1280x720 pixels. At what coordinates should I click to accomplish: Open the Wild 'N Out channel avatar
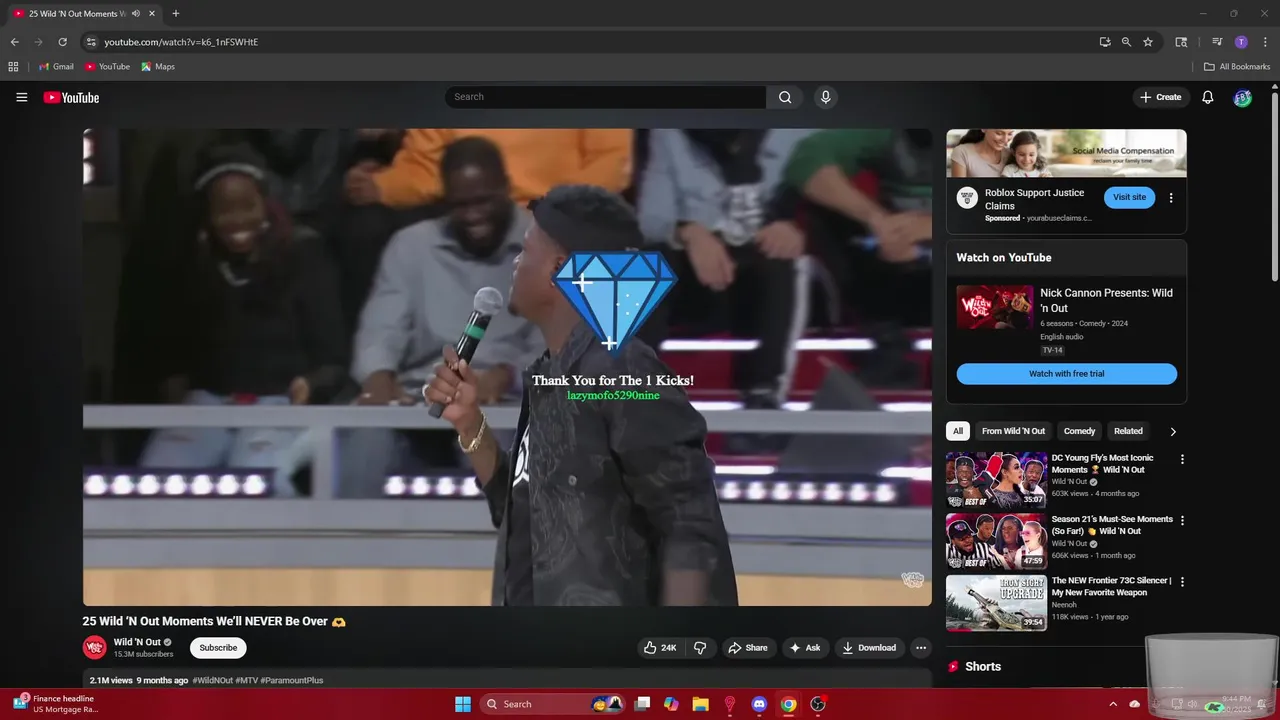point(94,648)
